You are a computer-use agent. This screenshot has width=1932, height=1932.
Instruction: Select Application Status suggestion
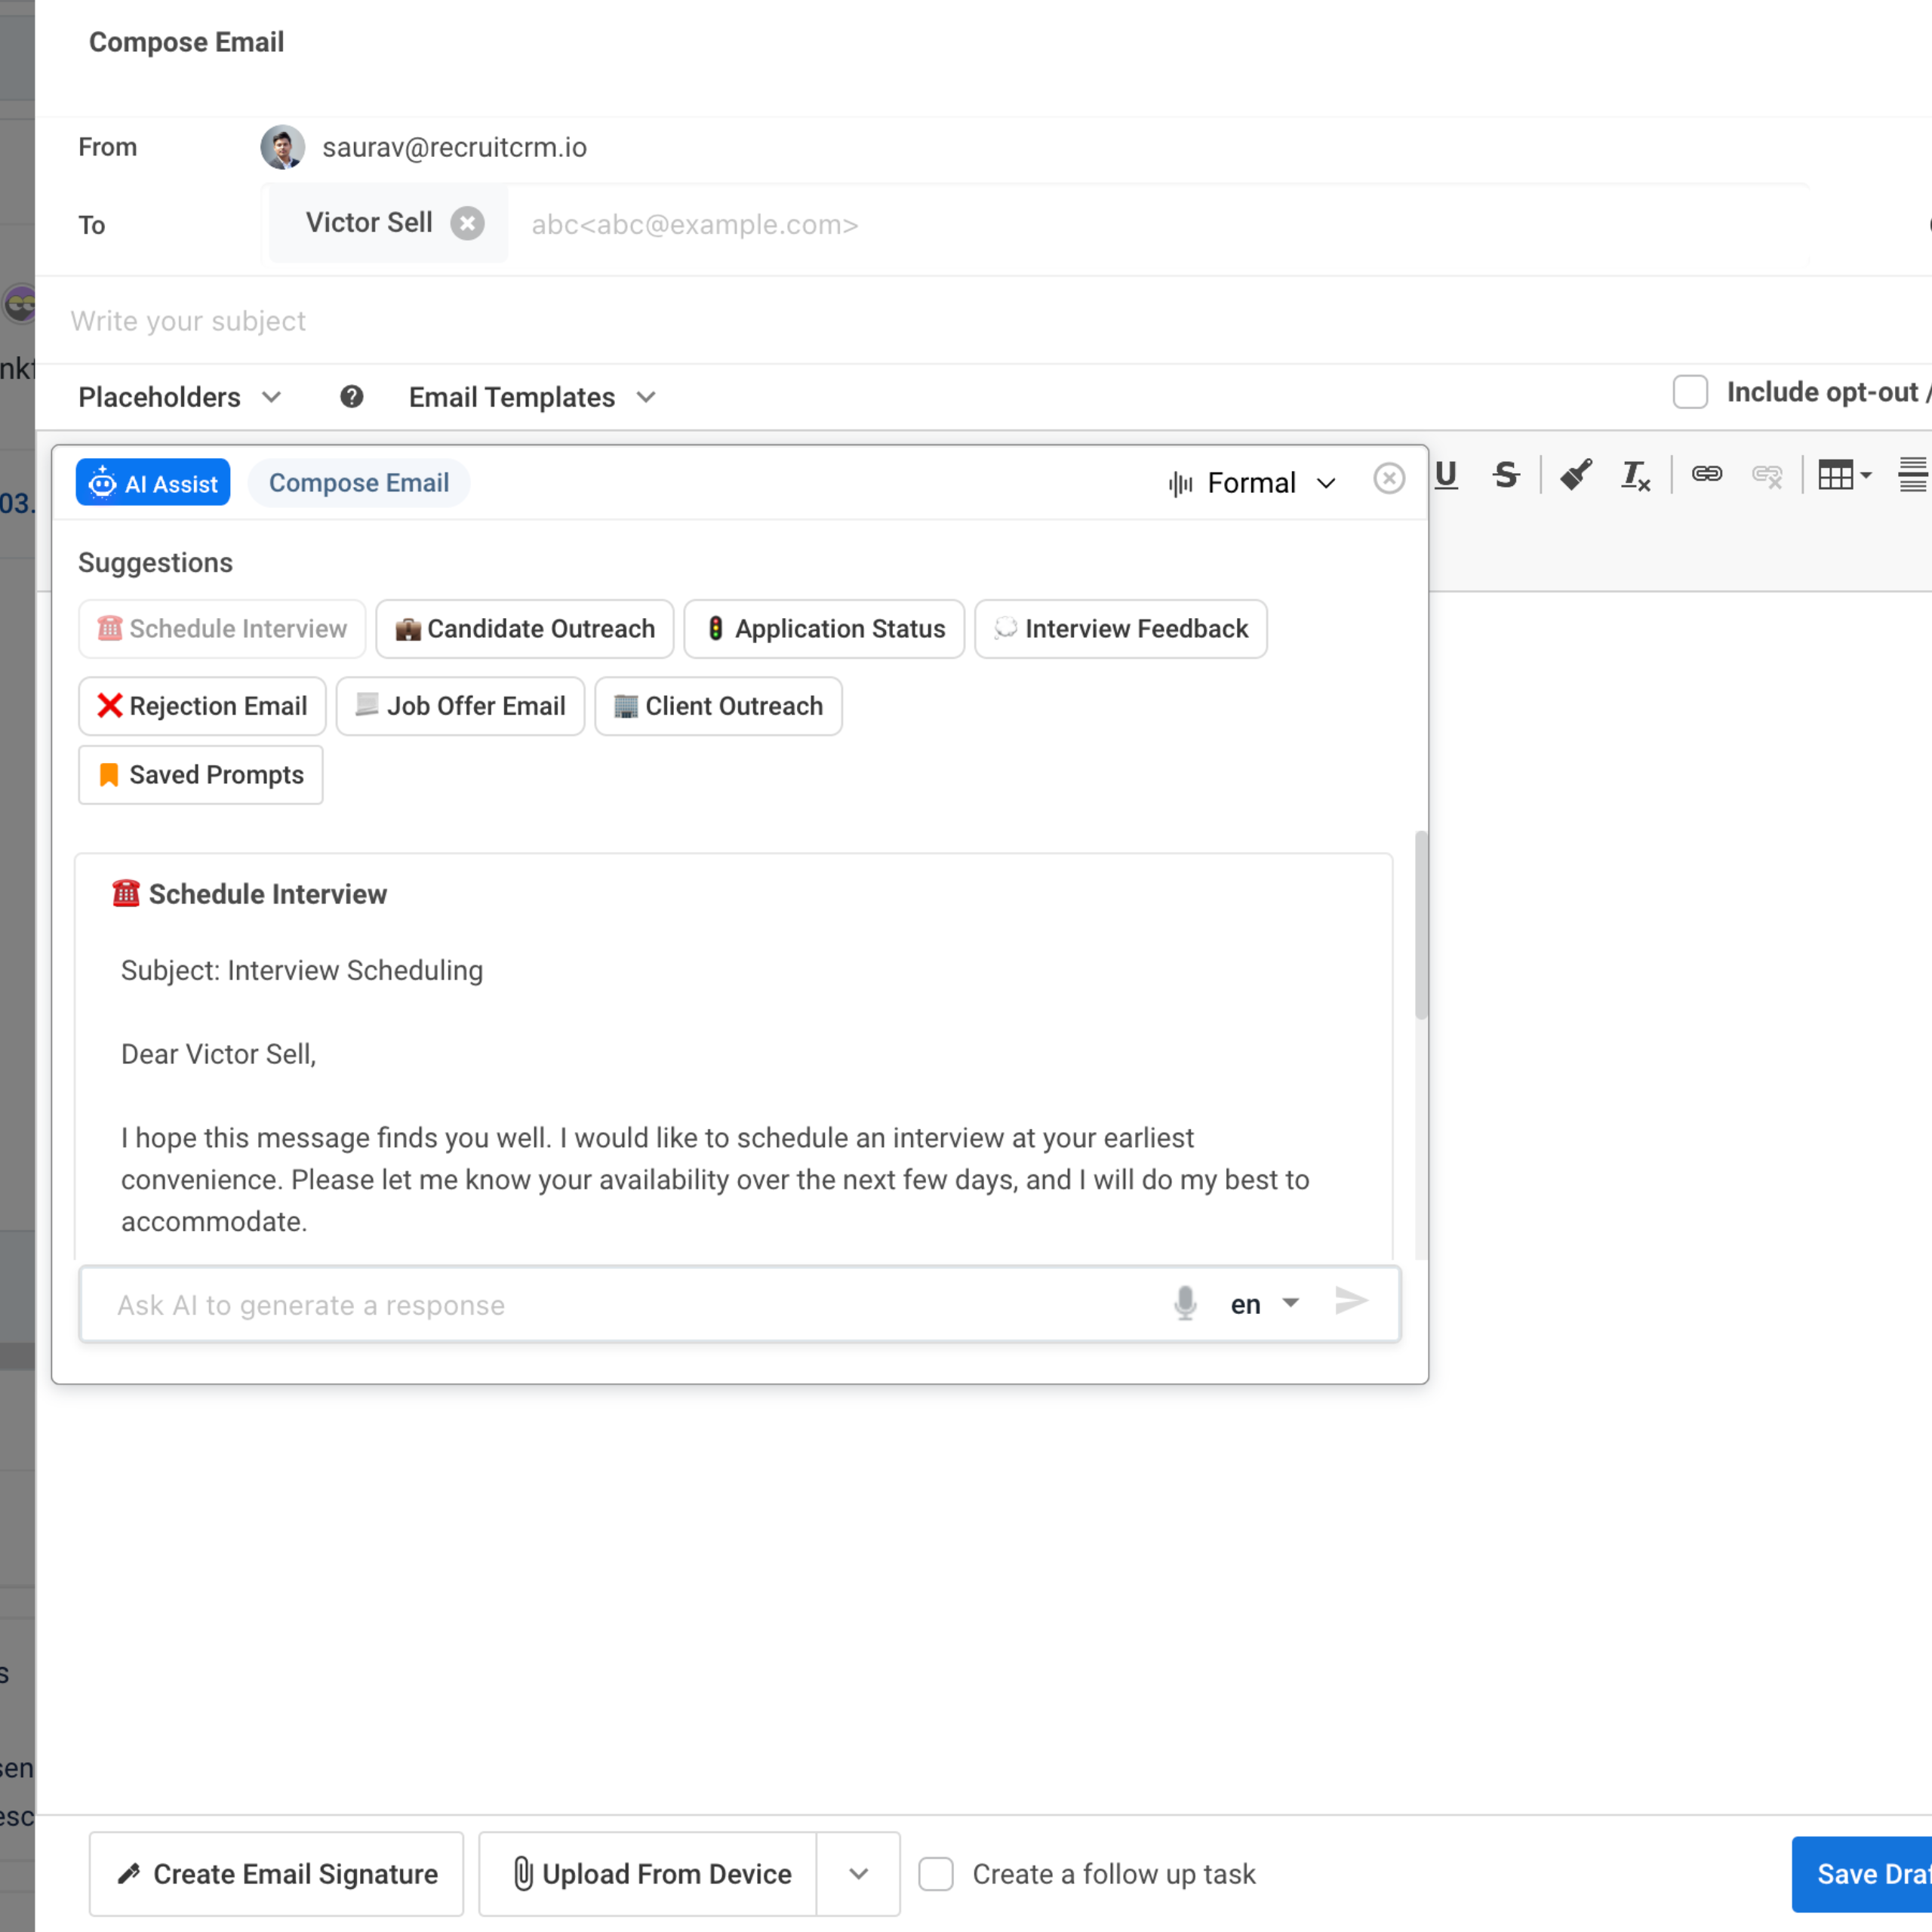tap(824, 629)
